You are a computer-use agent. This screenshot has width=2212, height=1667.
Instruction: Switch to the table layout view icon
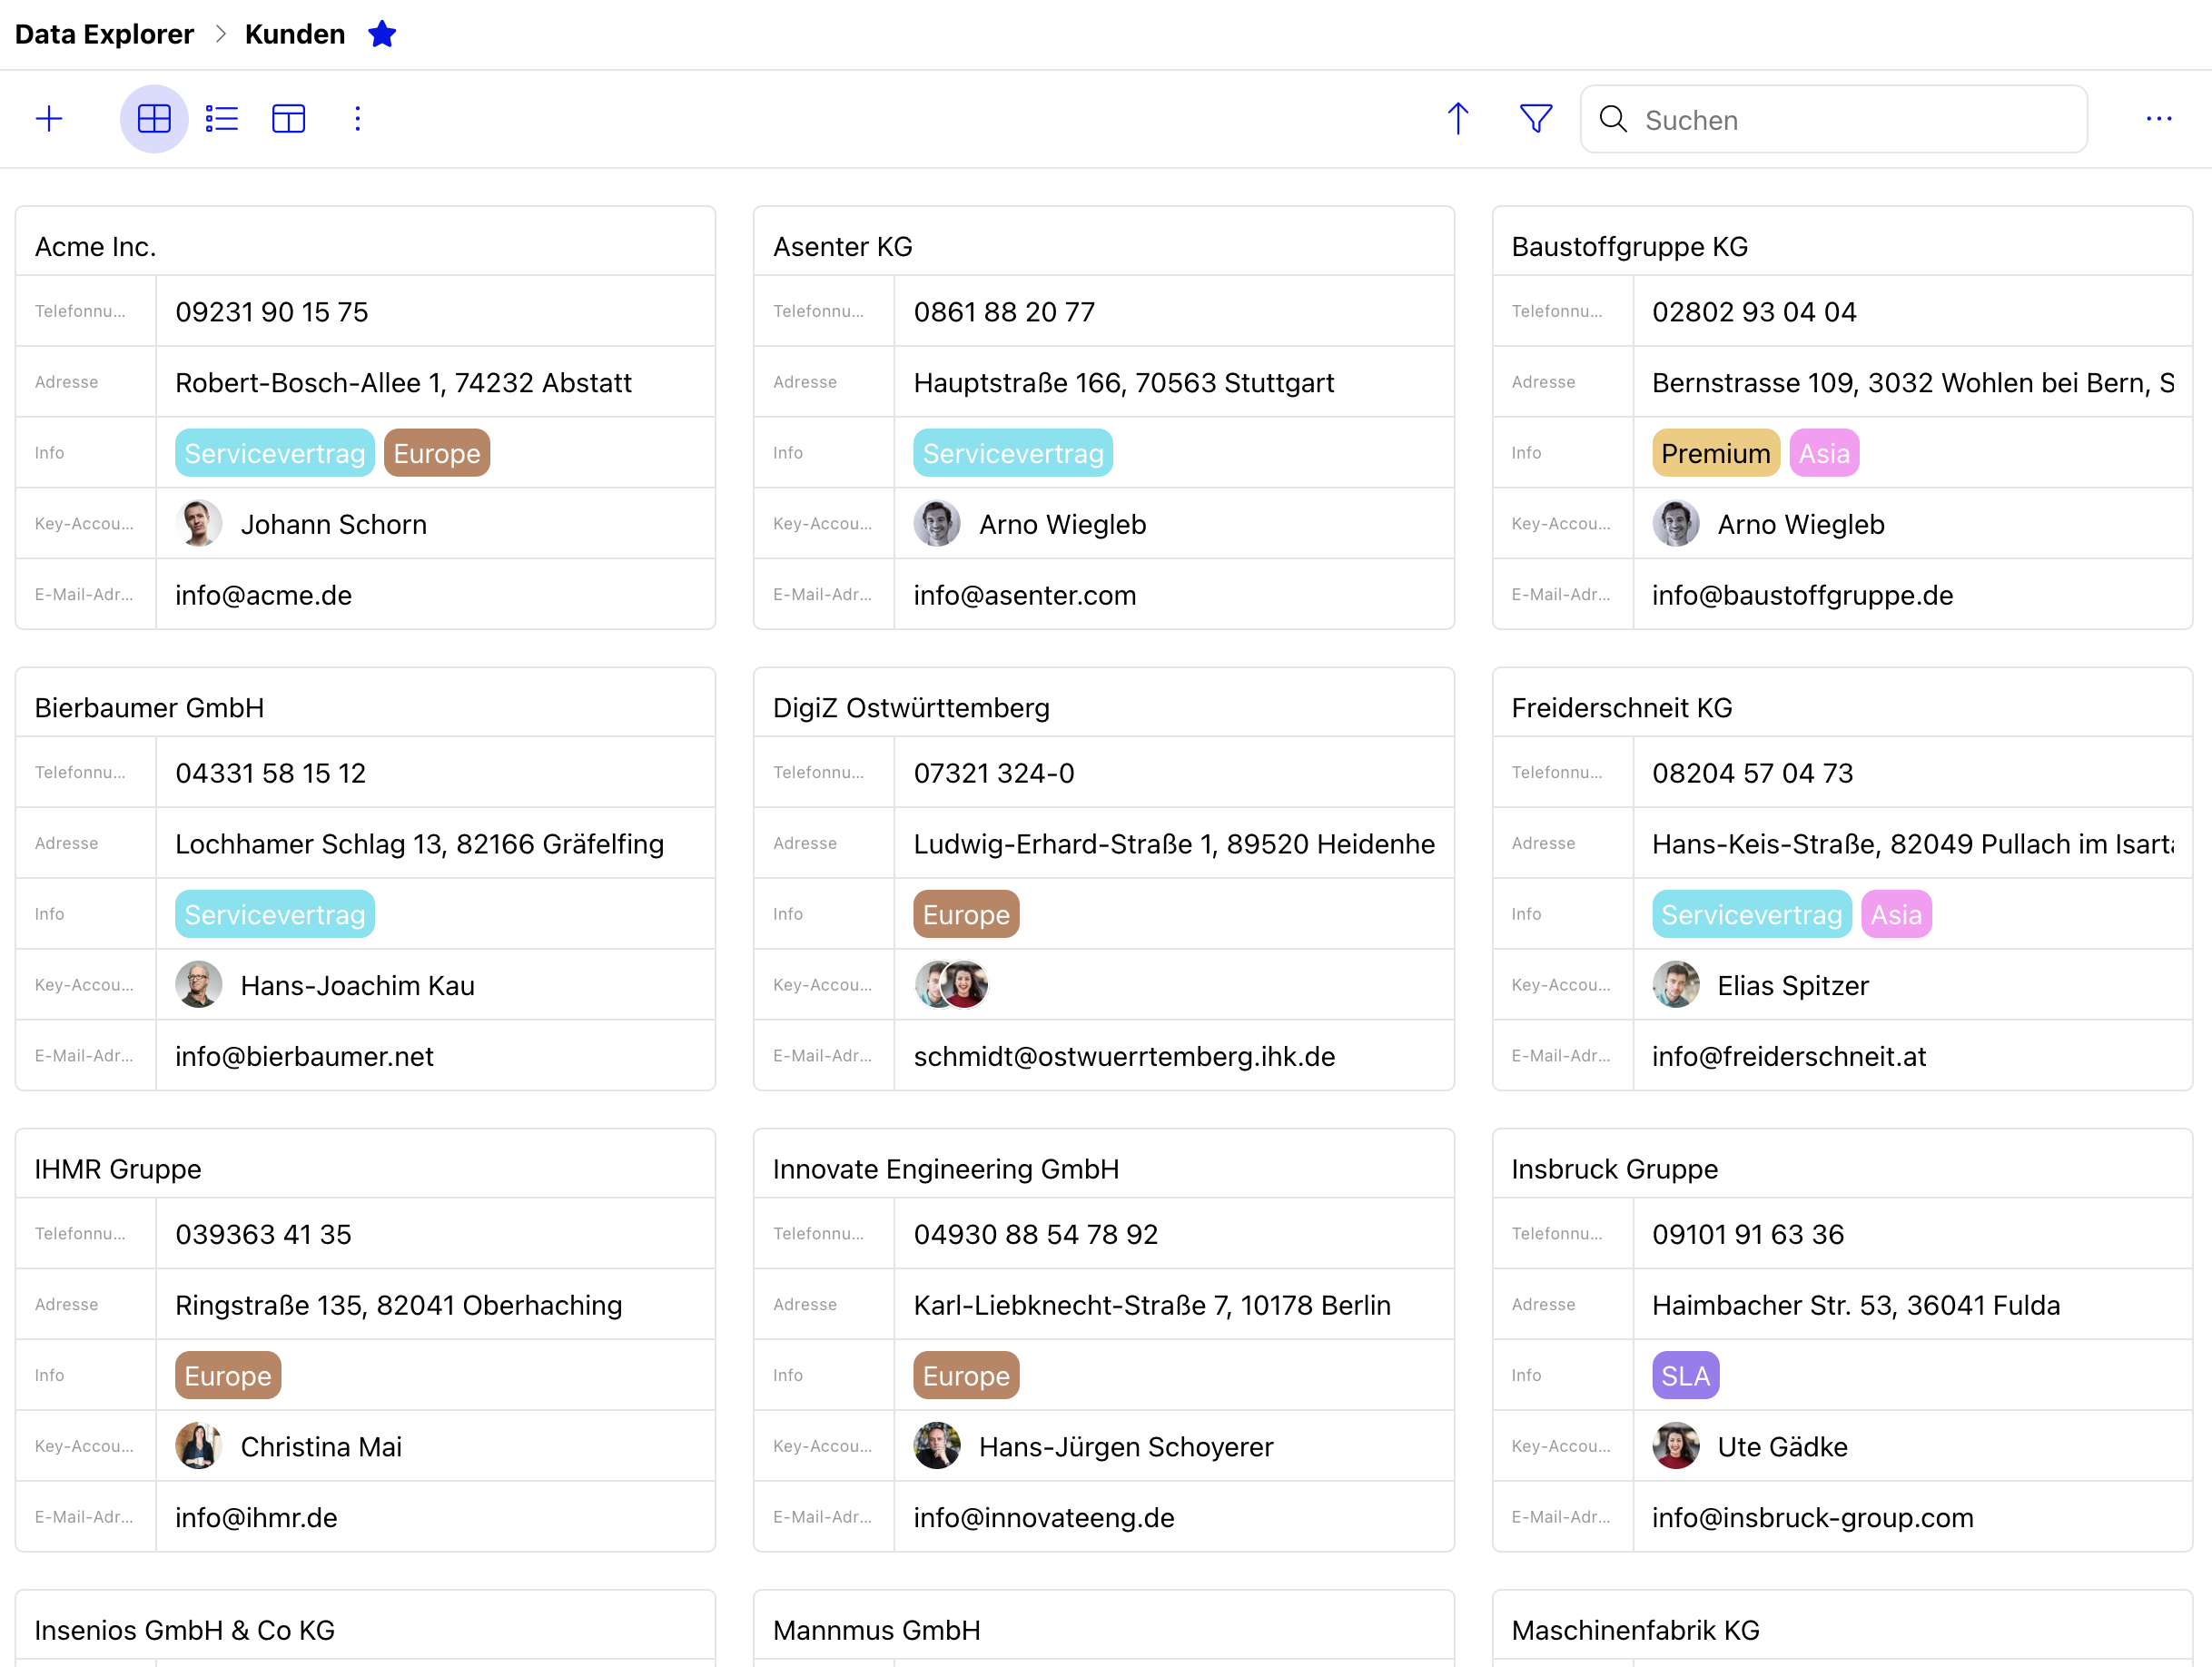click(289, 119)
